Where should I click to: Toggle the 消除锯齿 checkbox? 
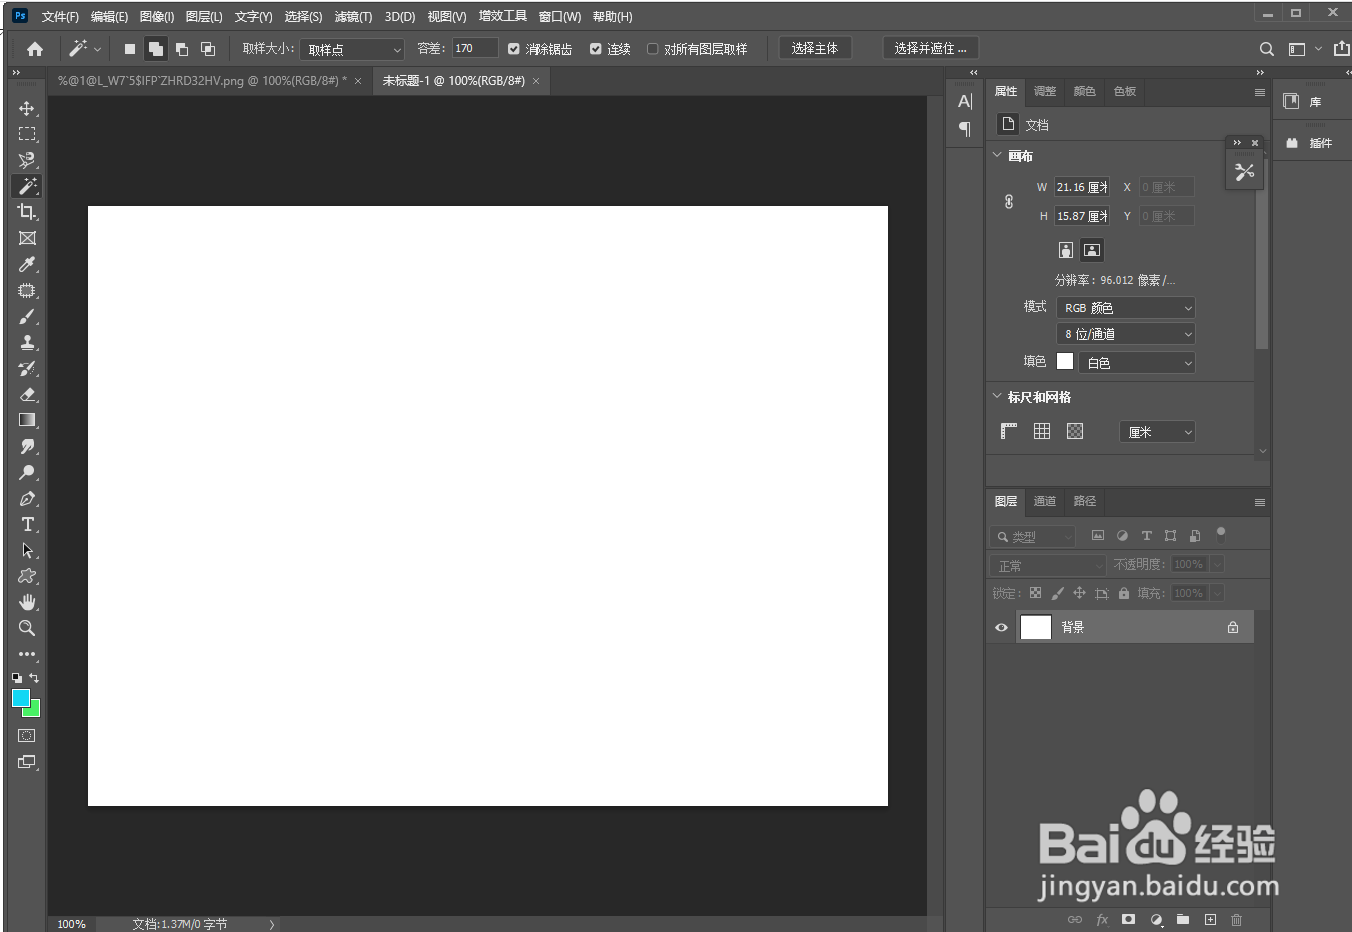[x=512, y=48]
